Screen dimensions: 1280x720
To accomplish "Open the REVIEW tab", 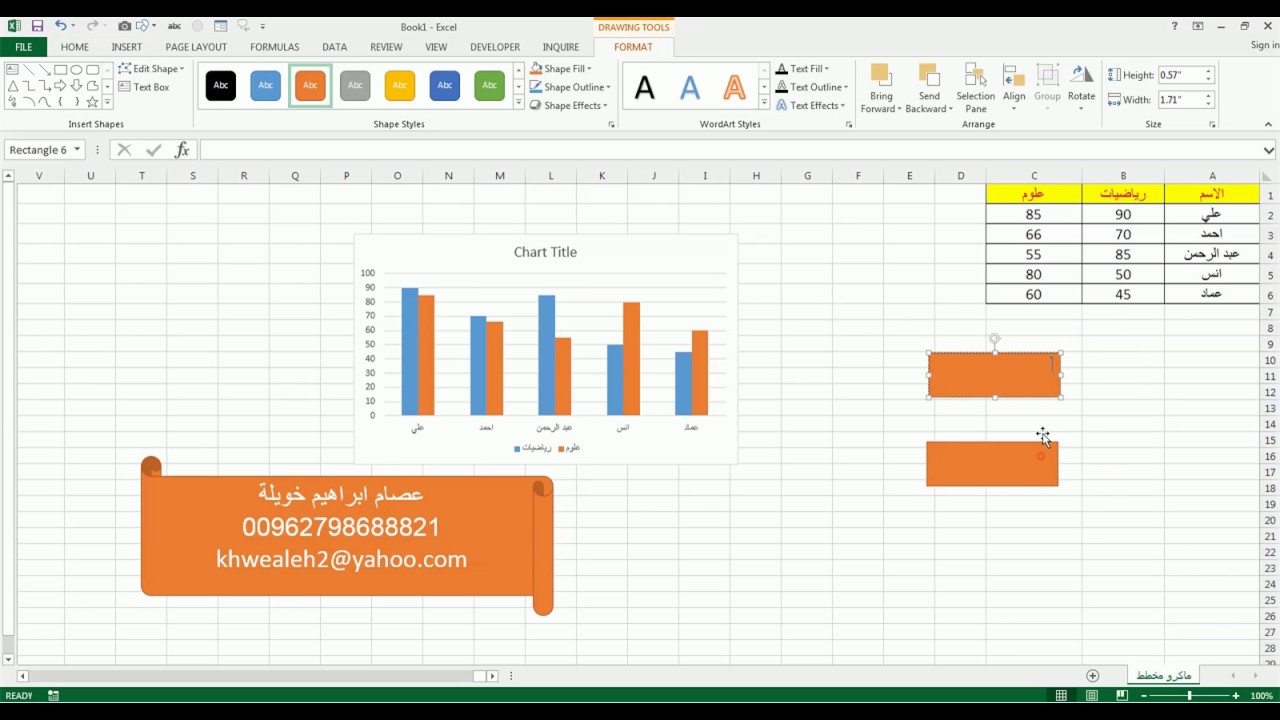I will (x=386, y=47).
